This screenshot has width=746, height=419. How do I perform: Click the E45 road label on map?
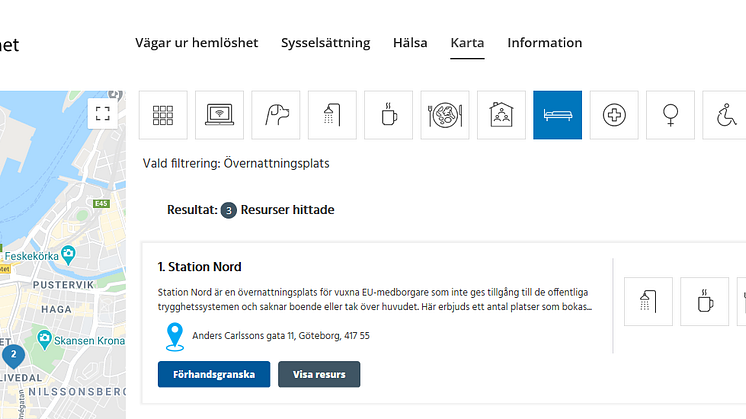tap(101, 204)
